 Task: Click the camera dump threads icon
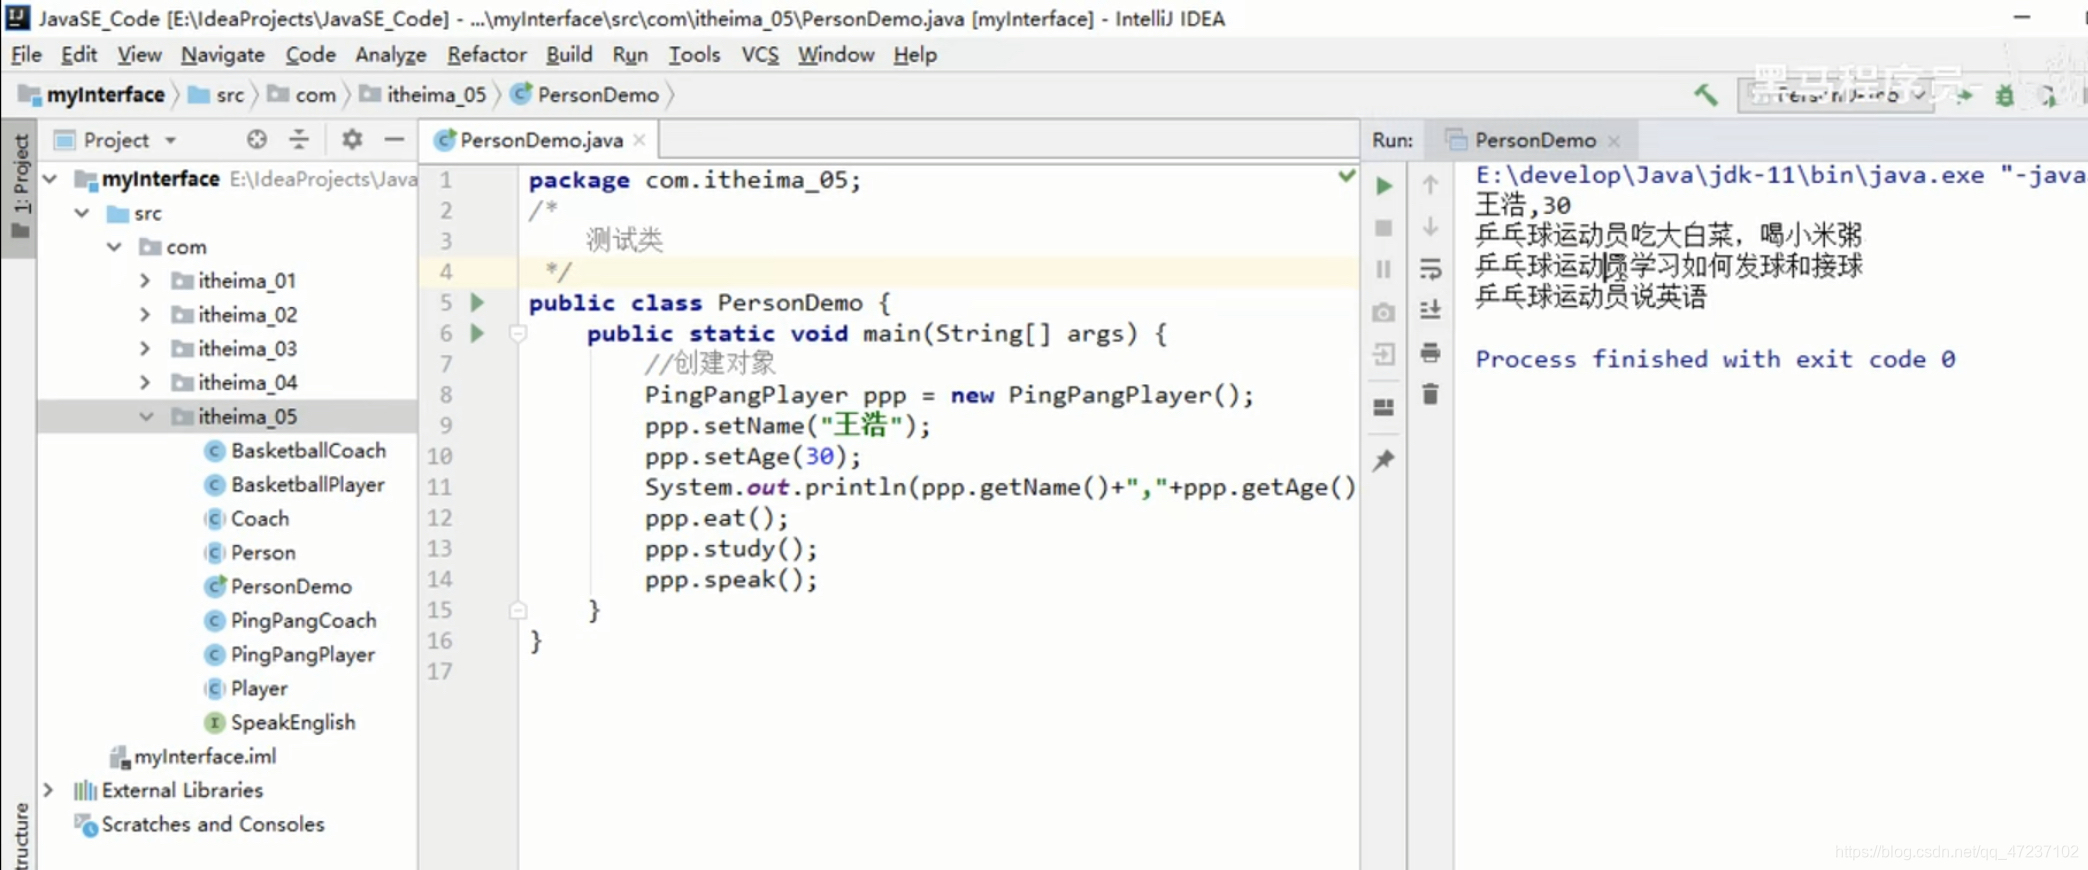click(1384, 313)
